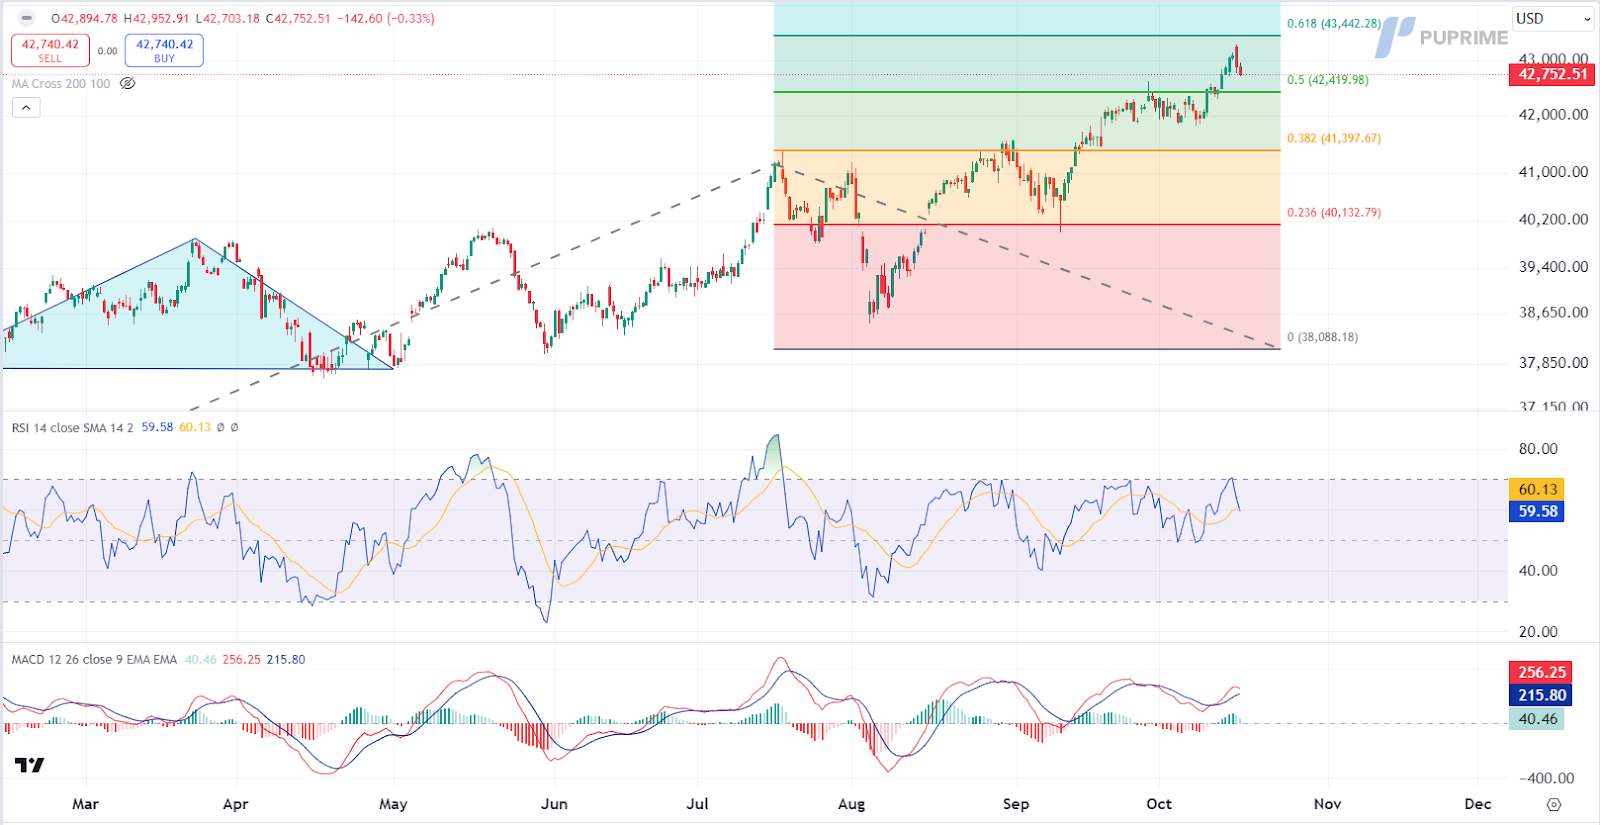Click the 39,400.00 price axis label

tap(1553, 267)
